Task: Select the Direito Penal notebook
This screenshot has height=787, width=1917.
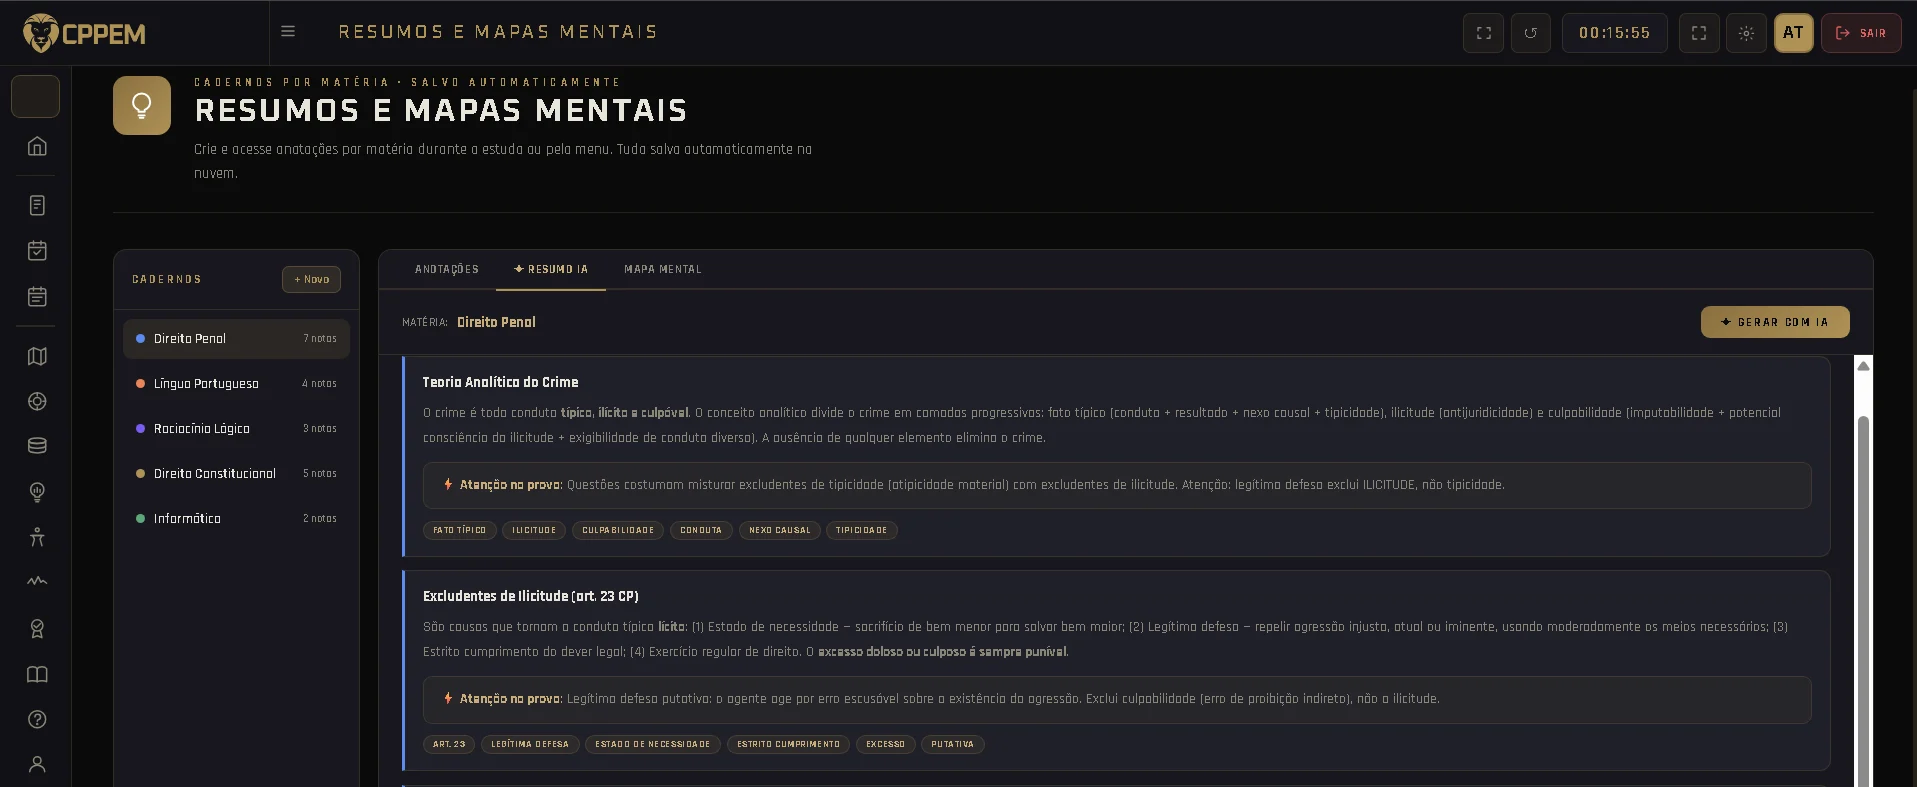Action: (x=236, y=339)
